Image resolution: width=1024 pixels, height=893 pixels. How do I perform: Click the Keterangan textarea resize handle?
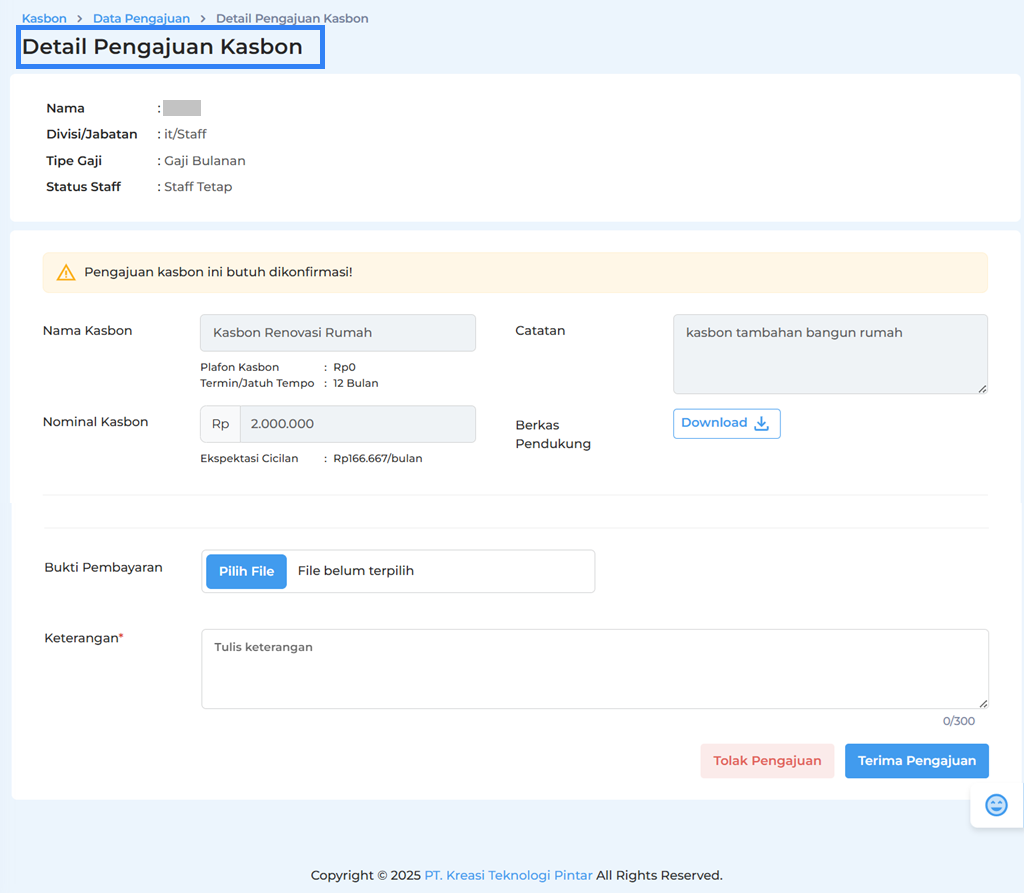(x=983, y=703)
